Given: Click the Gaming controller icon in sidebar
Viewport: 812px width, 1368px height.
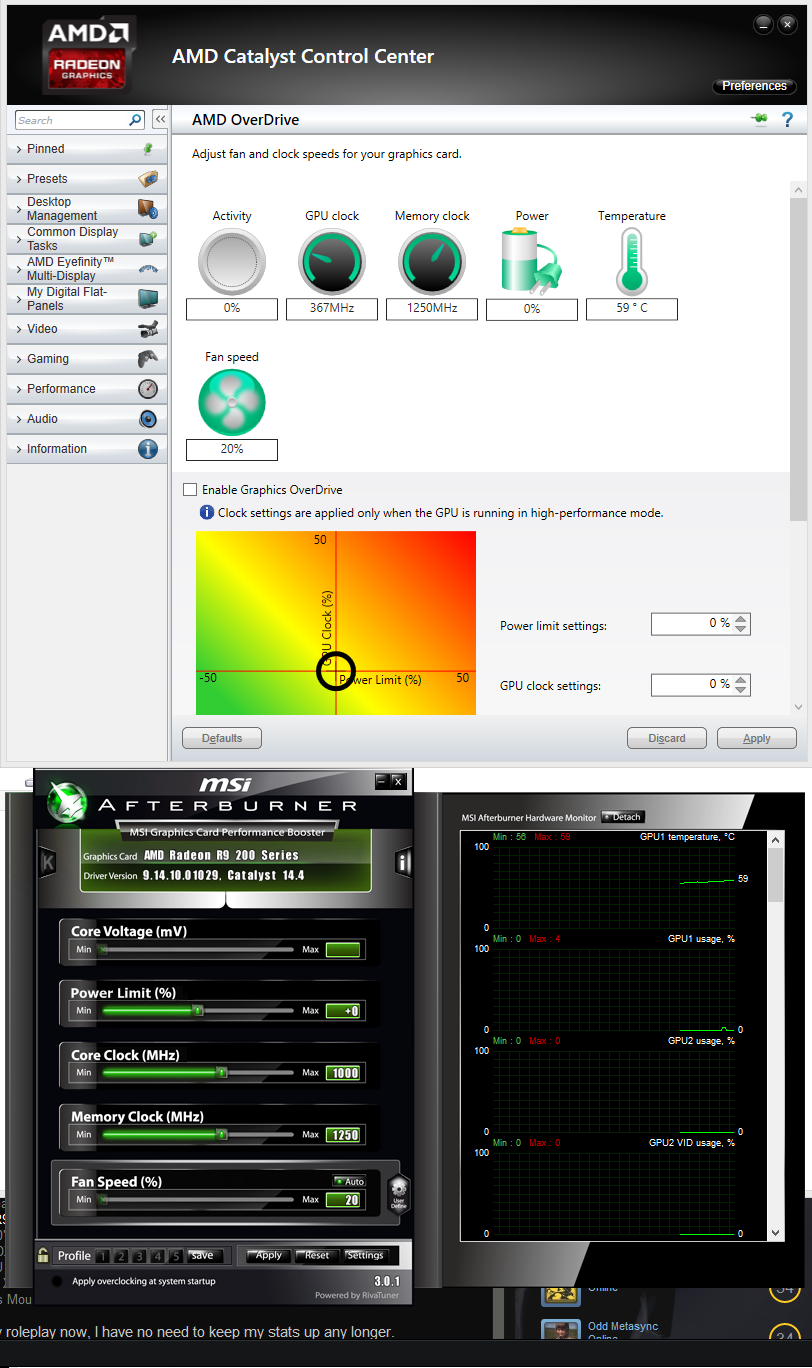Looking at the screenshot, I should (147, 358).
